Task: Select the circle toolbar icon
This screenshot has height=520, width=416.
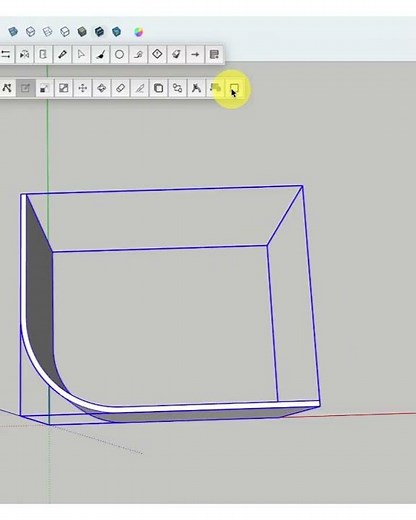Action: (x=119, y=54)
